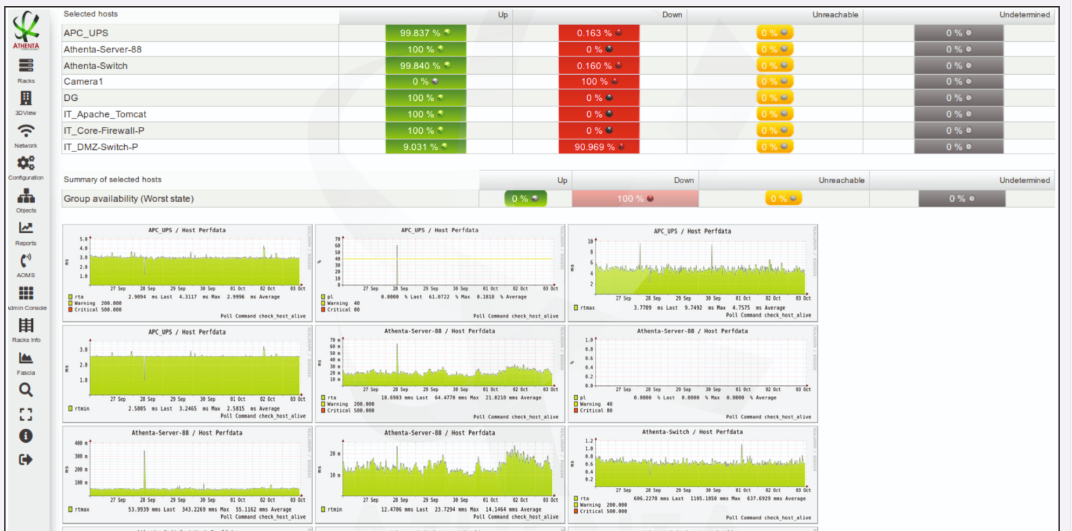Open Configuration gears icon

tap(26, 163)
